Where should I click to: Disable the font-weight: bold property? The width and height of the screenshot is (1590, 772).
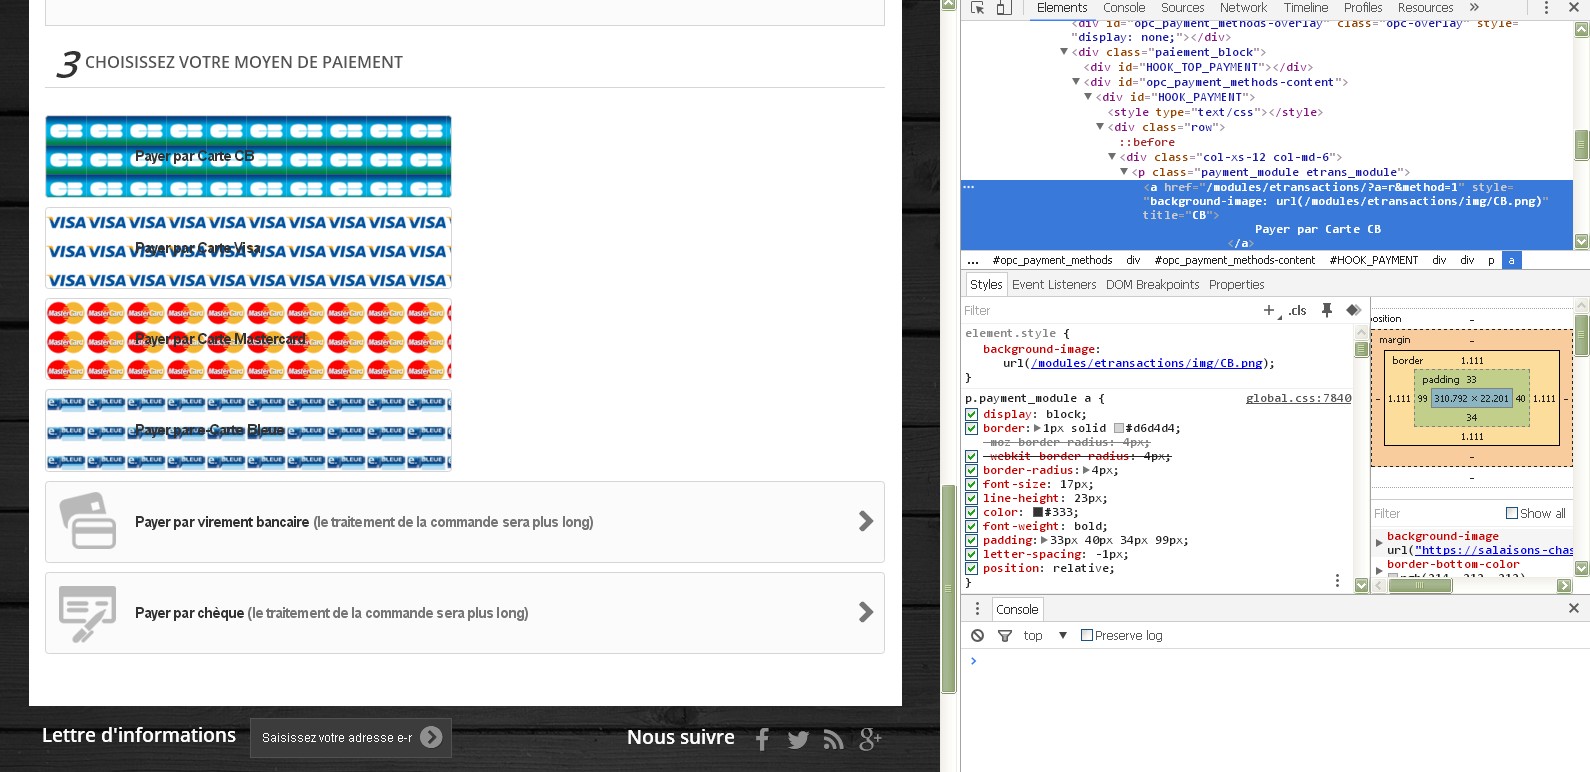coord(971,526)
